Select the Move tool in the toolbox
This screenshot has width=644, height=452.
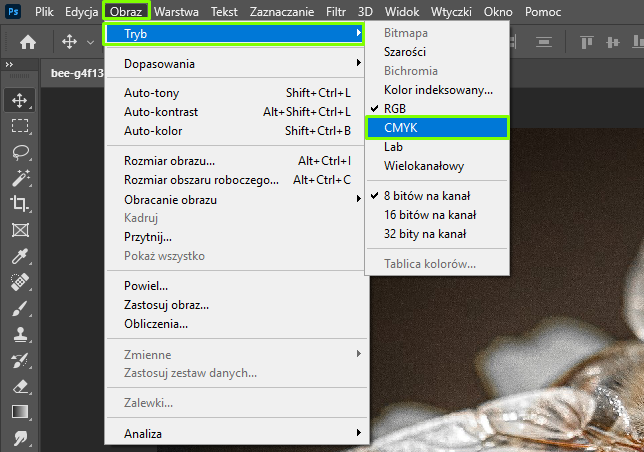point(20,100)
